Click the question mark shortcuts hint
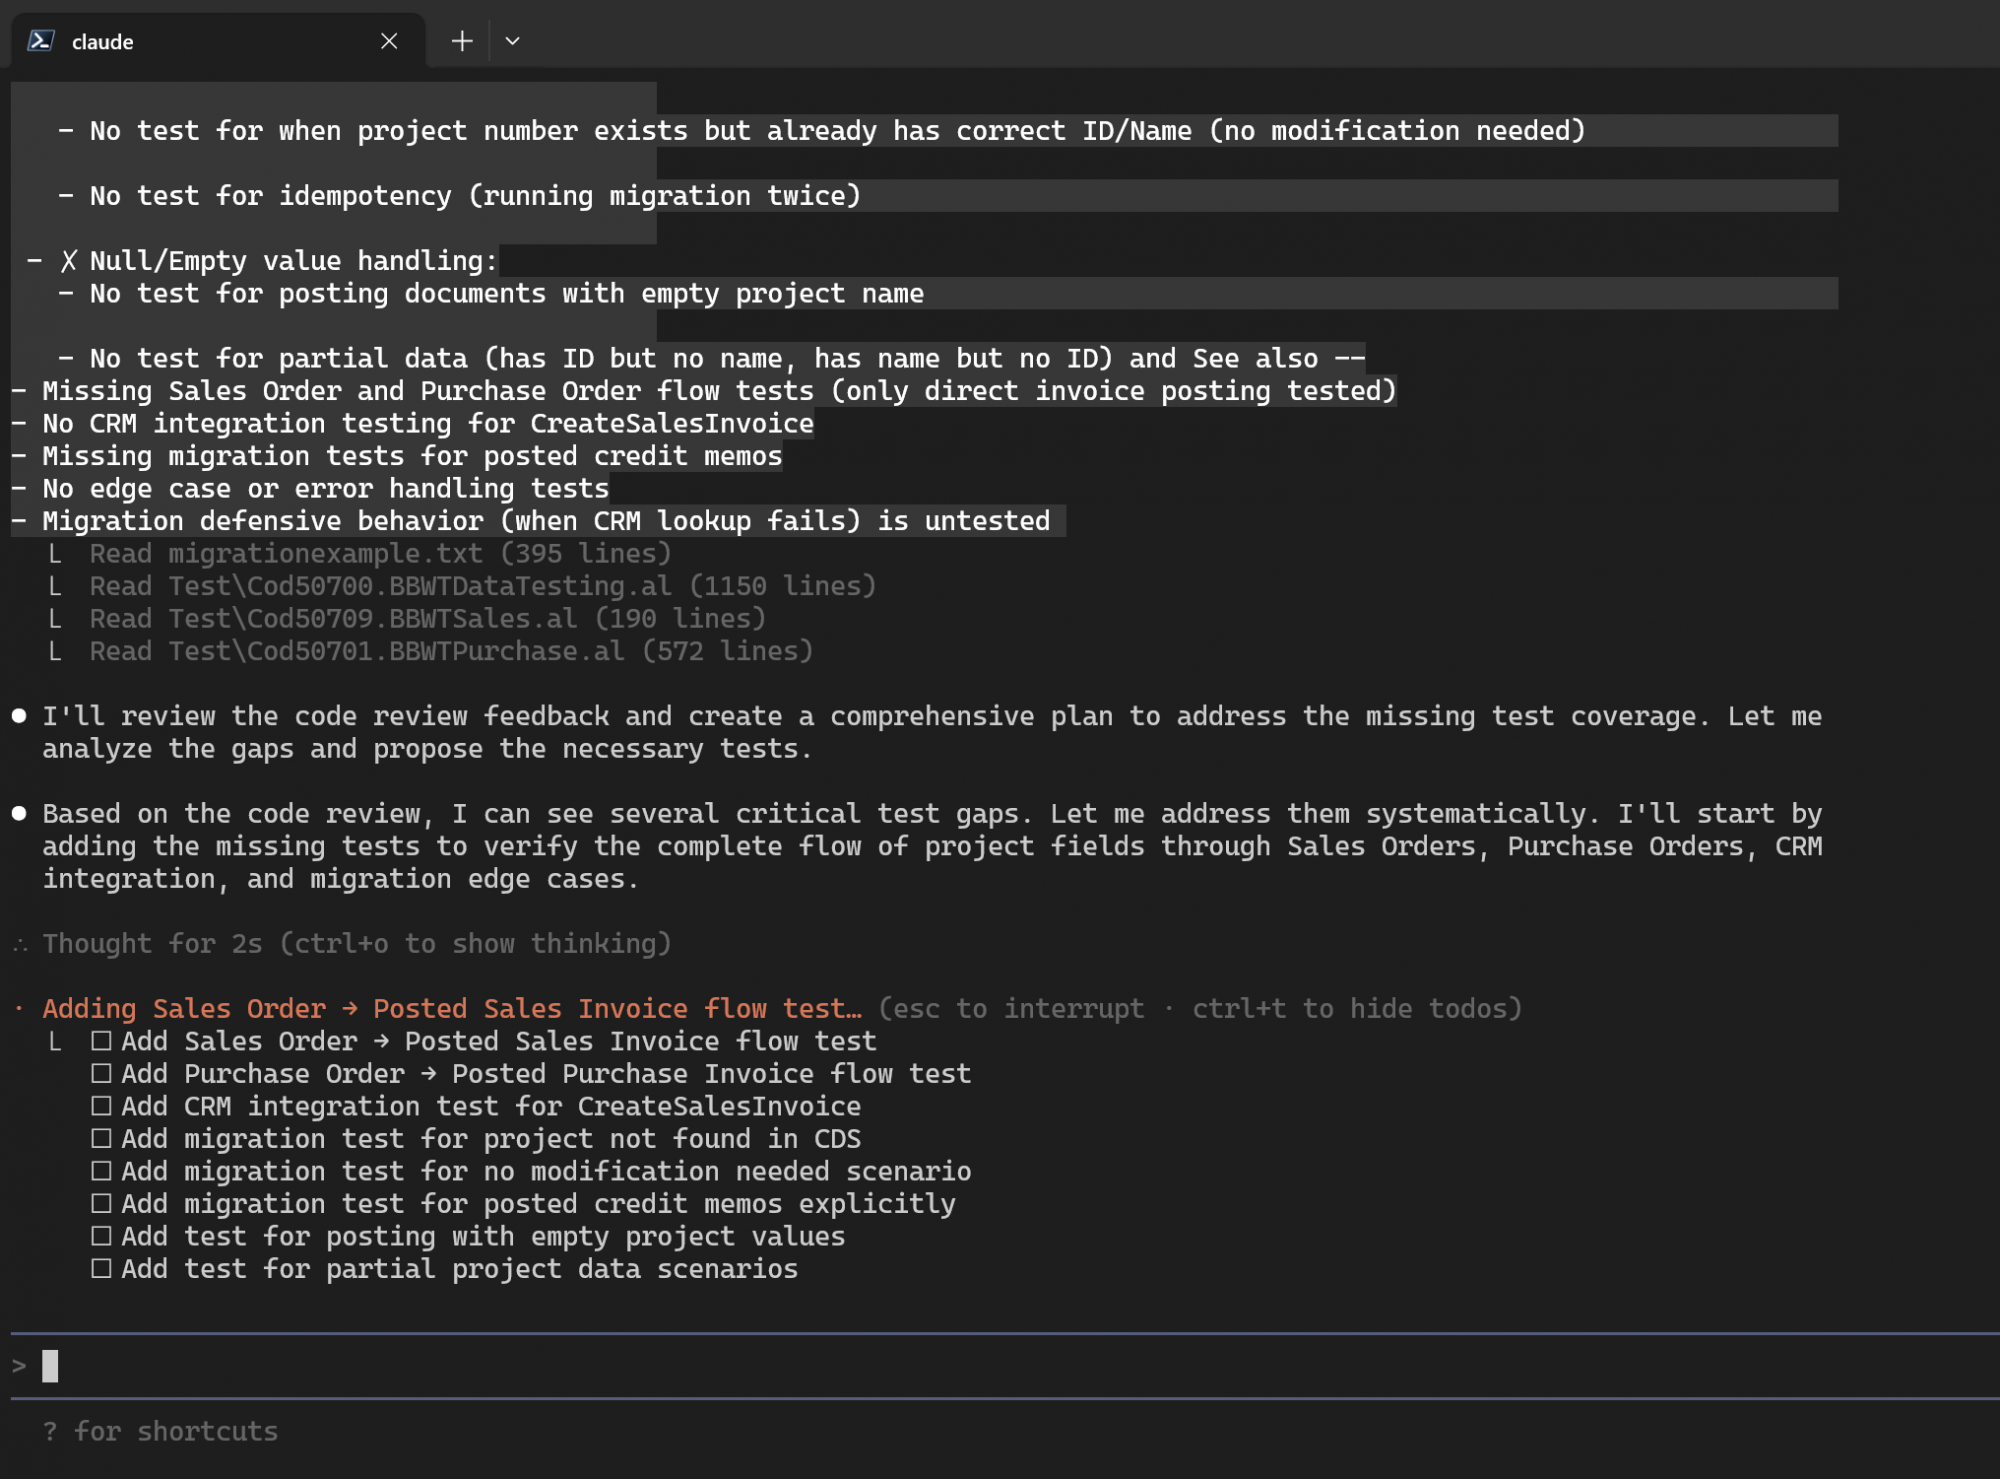The height and width of the screenshot is (1479, 2000). click(x=50, y=1432)
